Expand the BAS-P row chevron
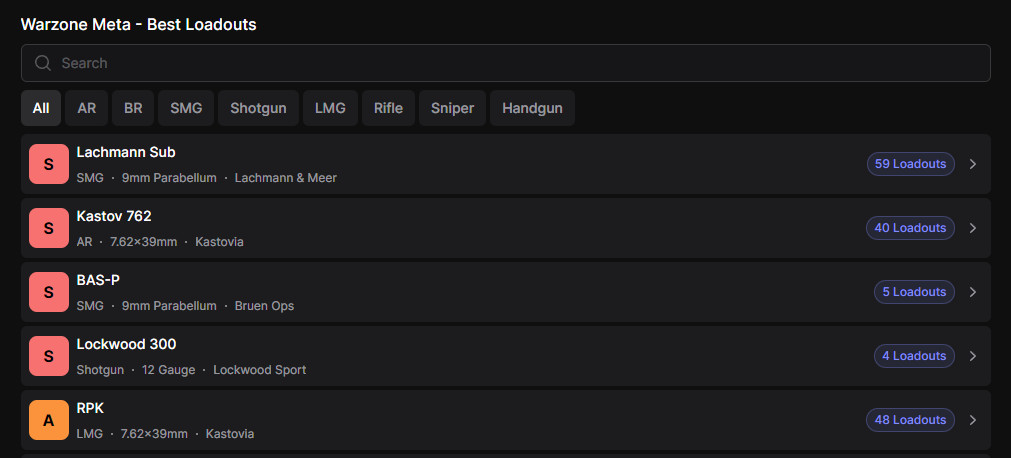This screenshot has width=1011, height=458. tap(973, 292)
